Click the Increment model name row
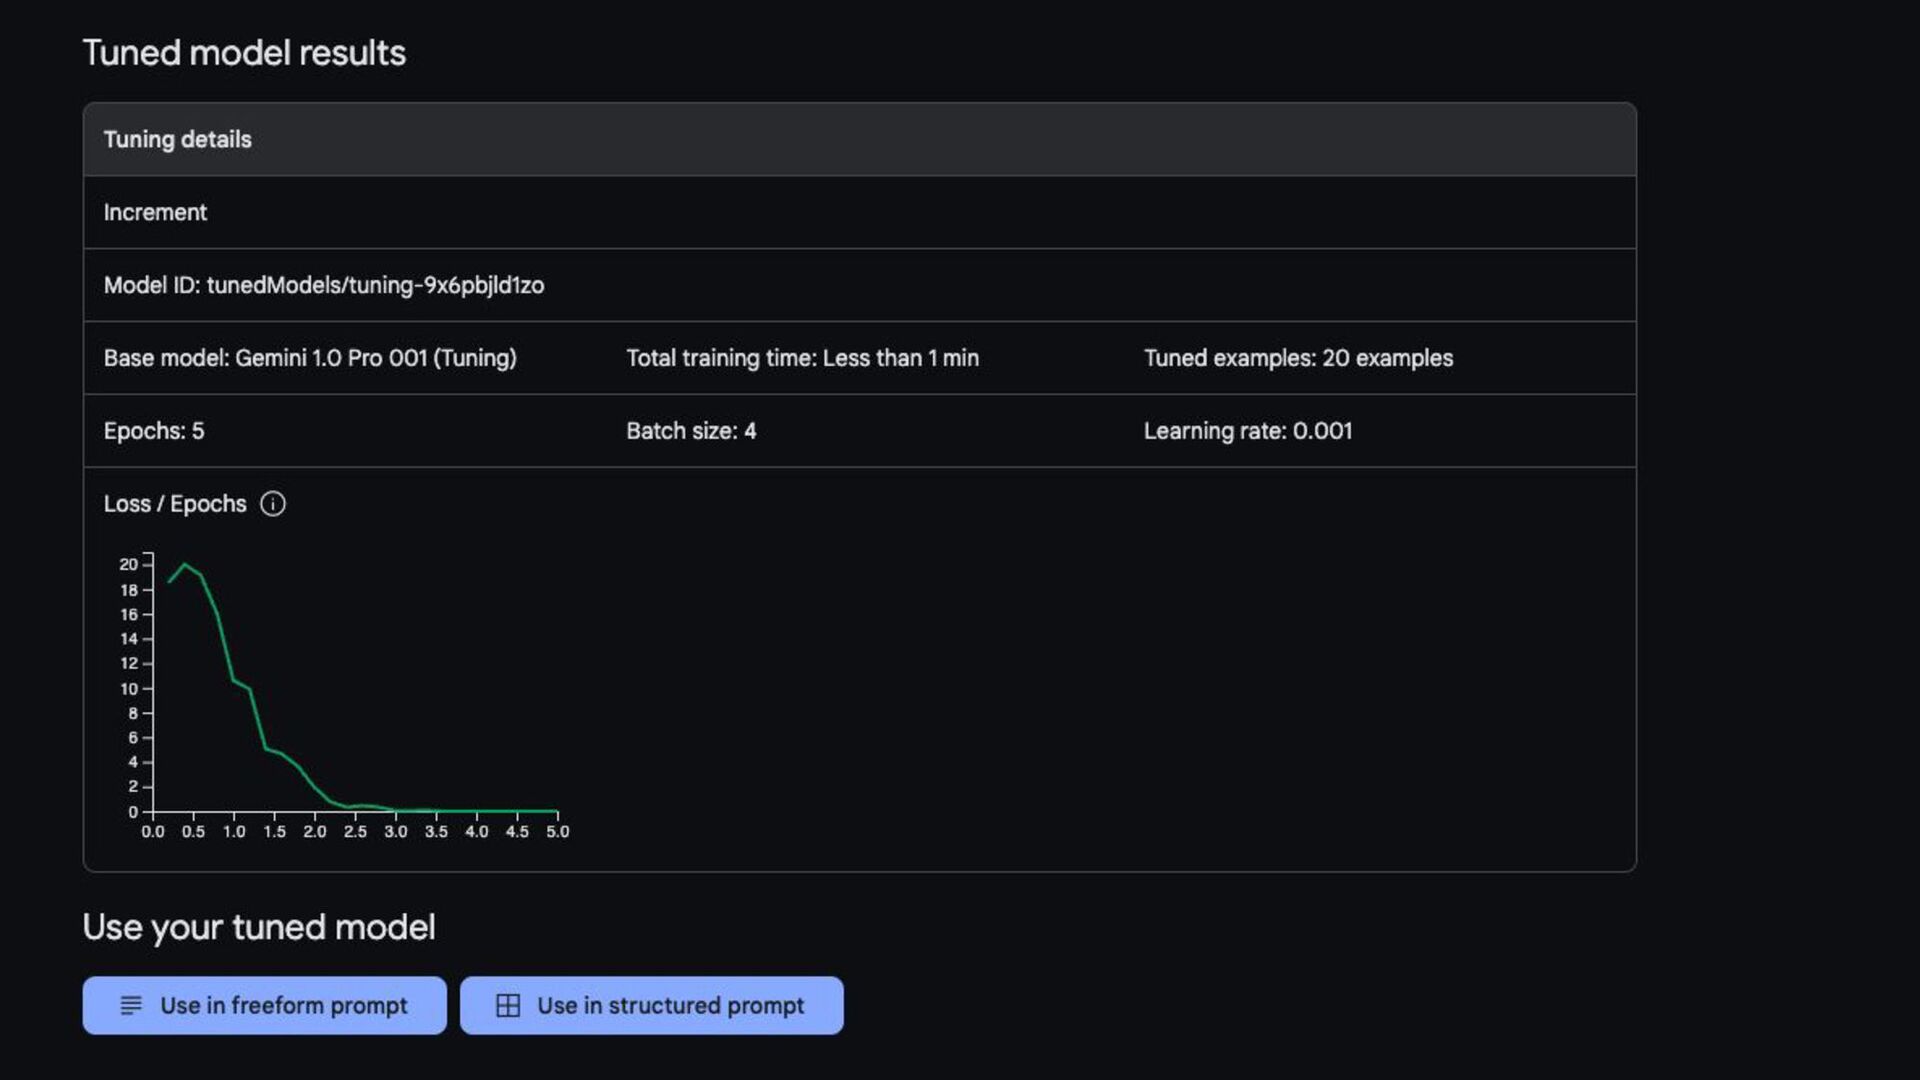The height and width of the screenshot is (1080, 1920). (156, 213)
